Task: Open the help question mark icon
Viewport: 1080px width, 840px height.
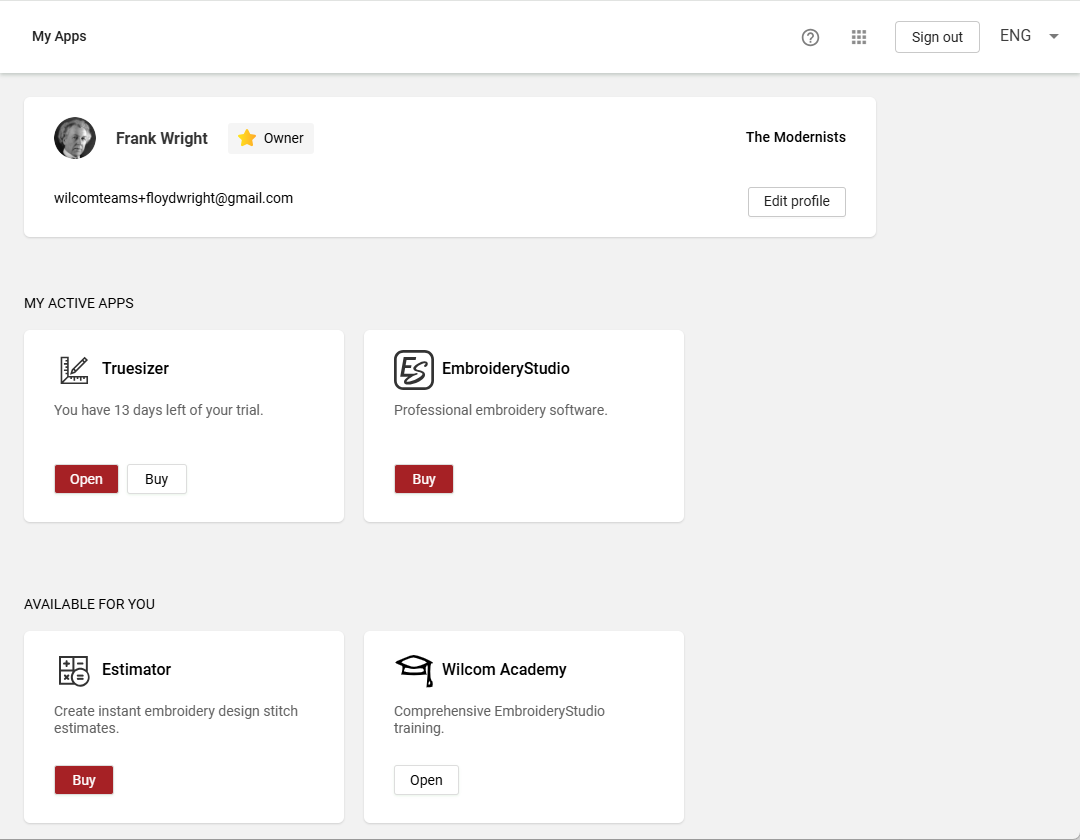Action: click(x=810, y=37)
